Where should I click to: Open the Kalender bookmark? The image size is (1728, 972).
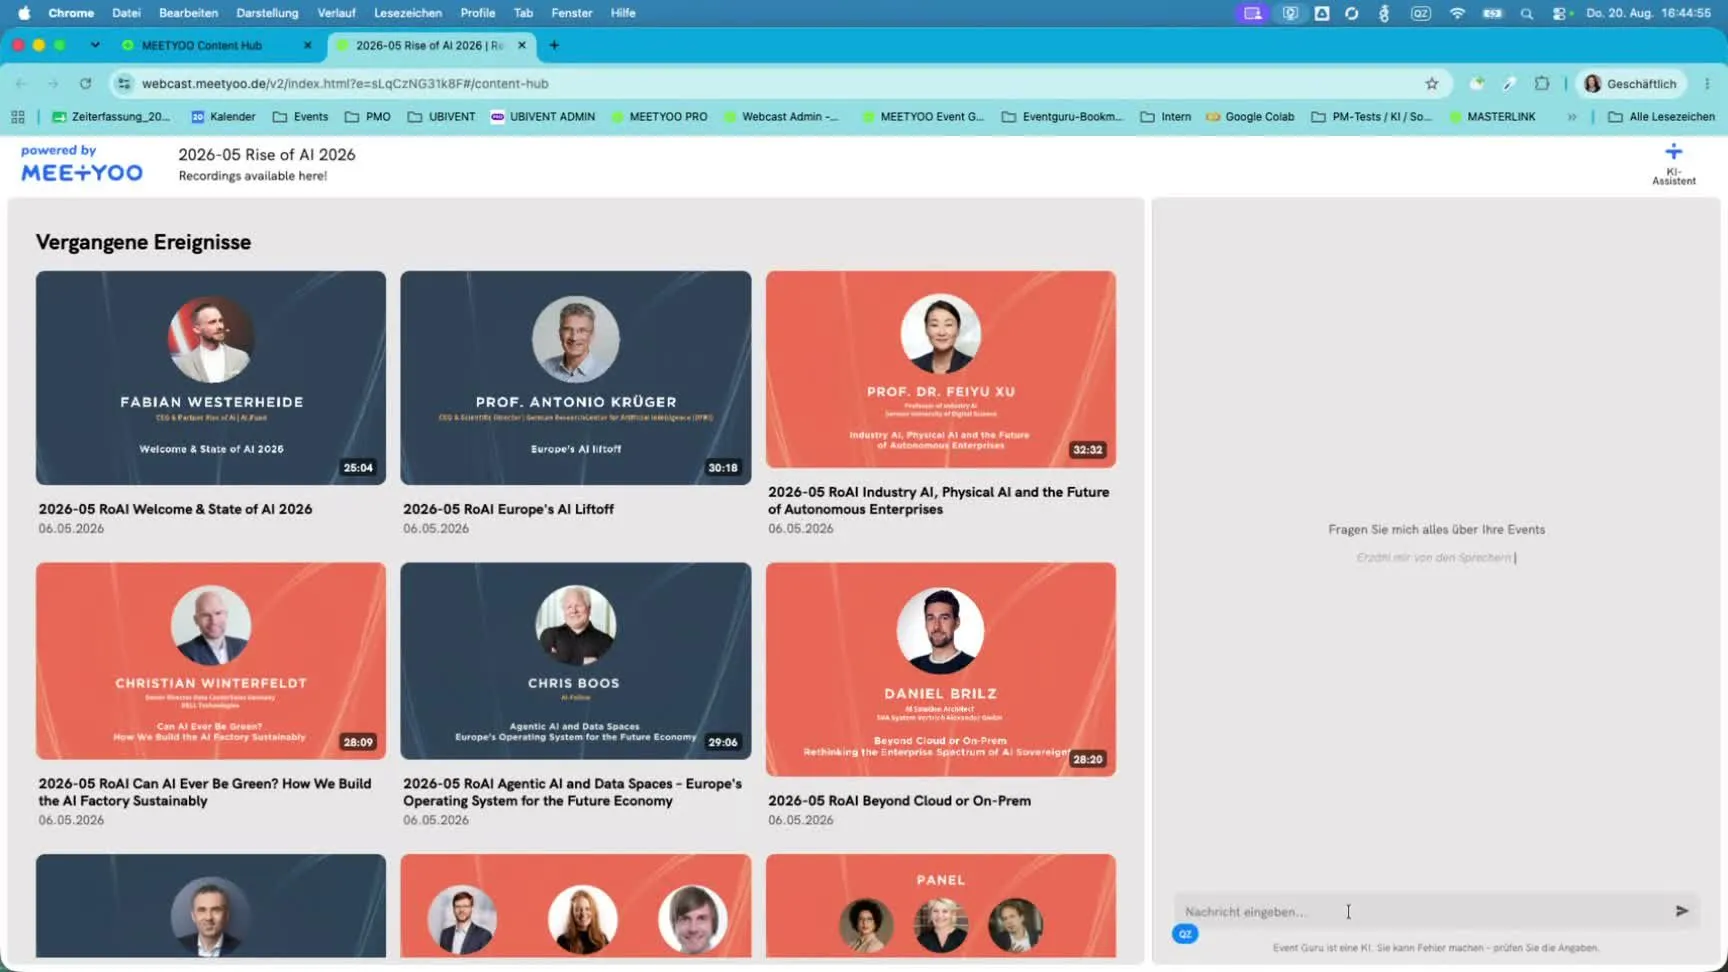(223, 117)
